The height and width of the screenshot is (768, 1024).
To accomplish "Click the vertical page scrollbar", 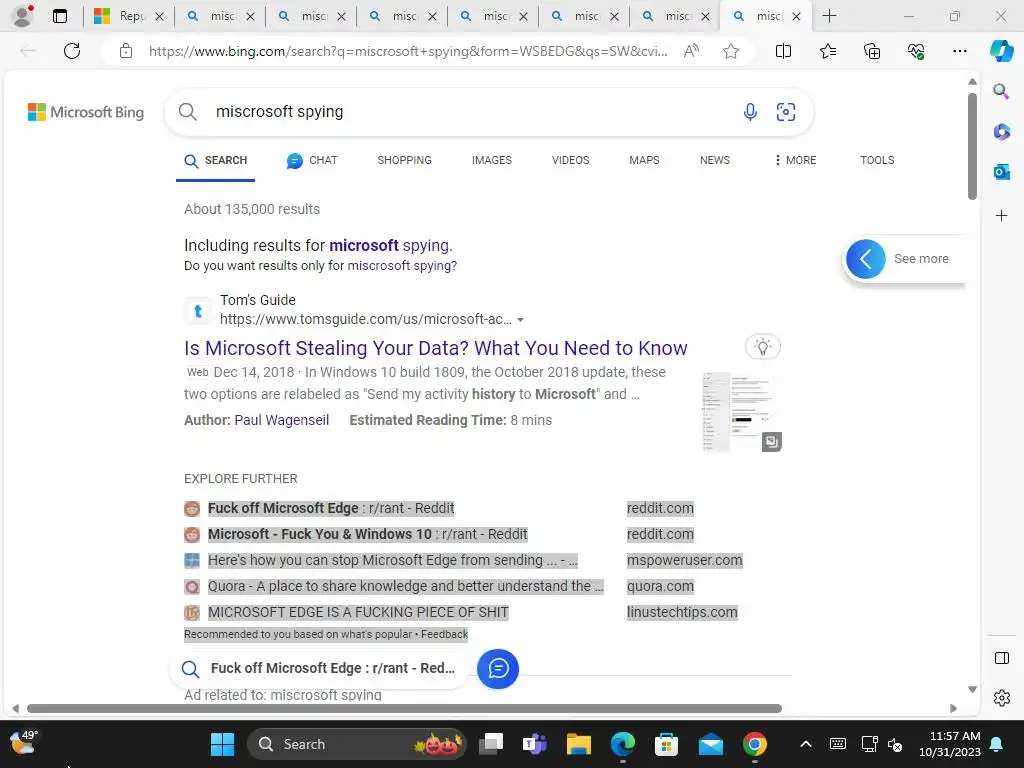I will 972,147.
